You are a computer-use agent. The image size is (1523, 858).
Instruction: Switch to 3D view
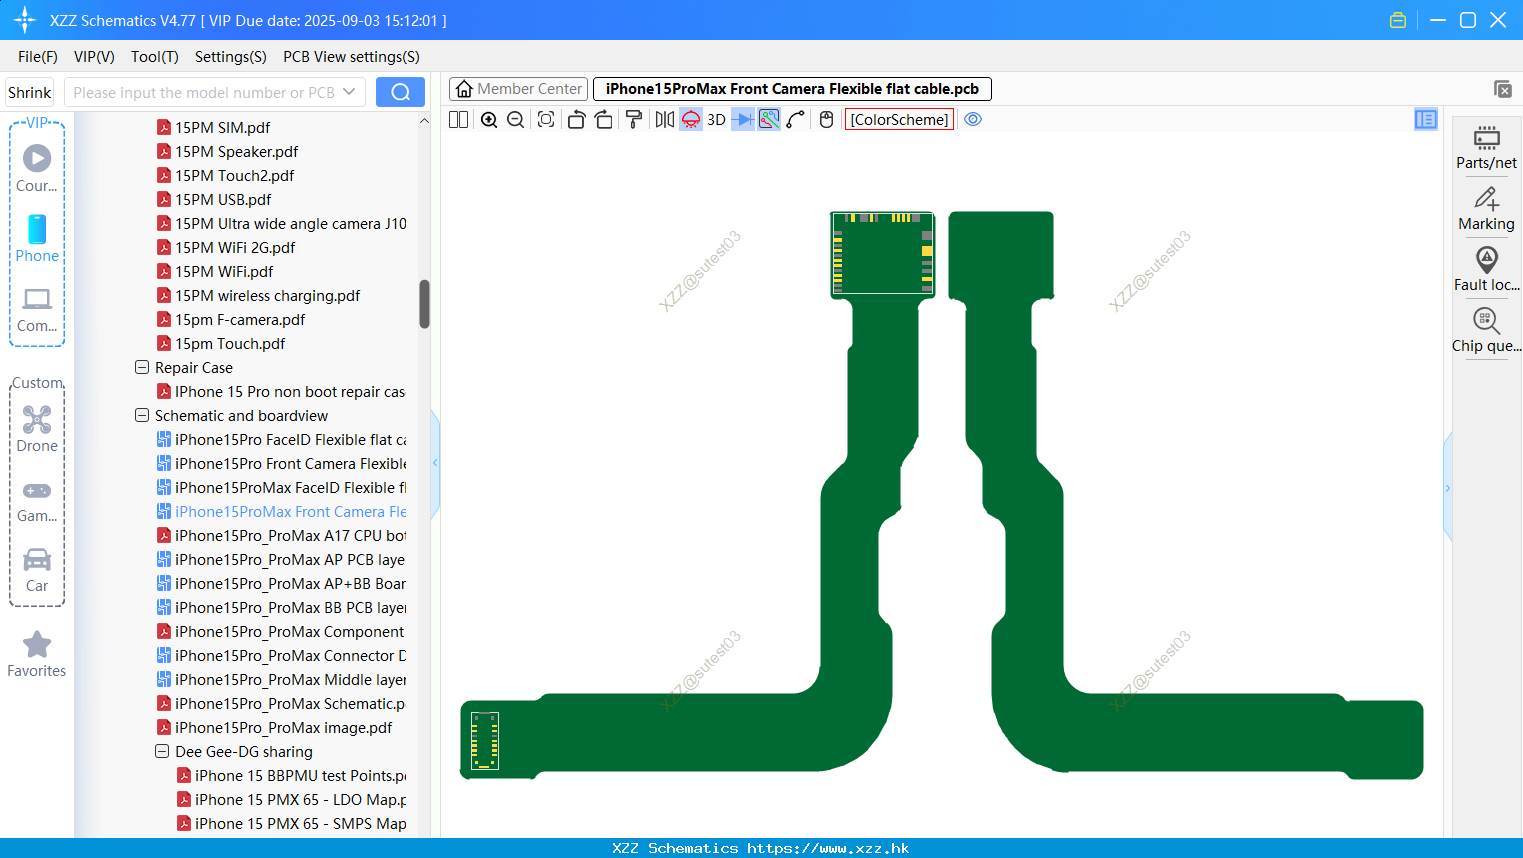pyautogui.click(x=716, y=119)
